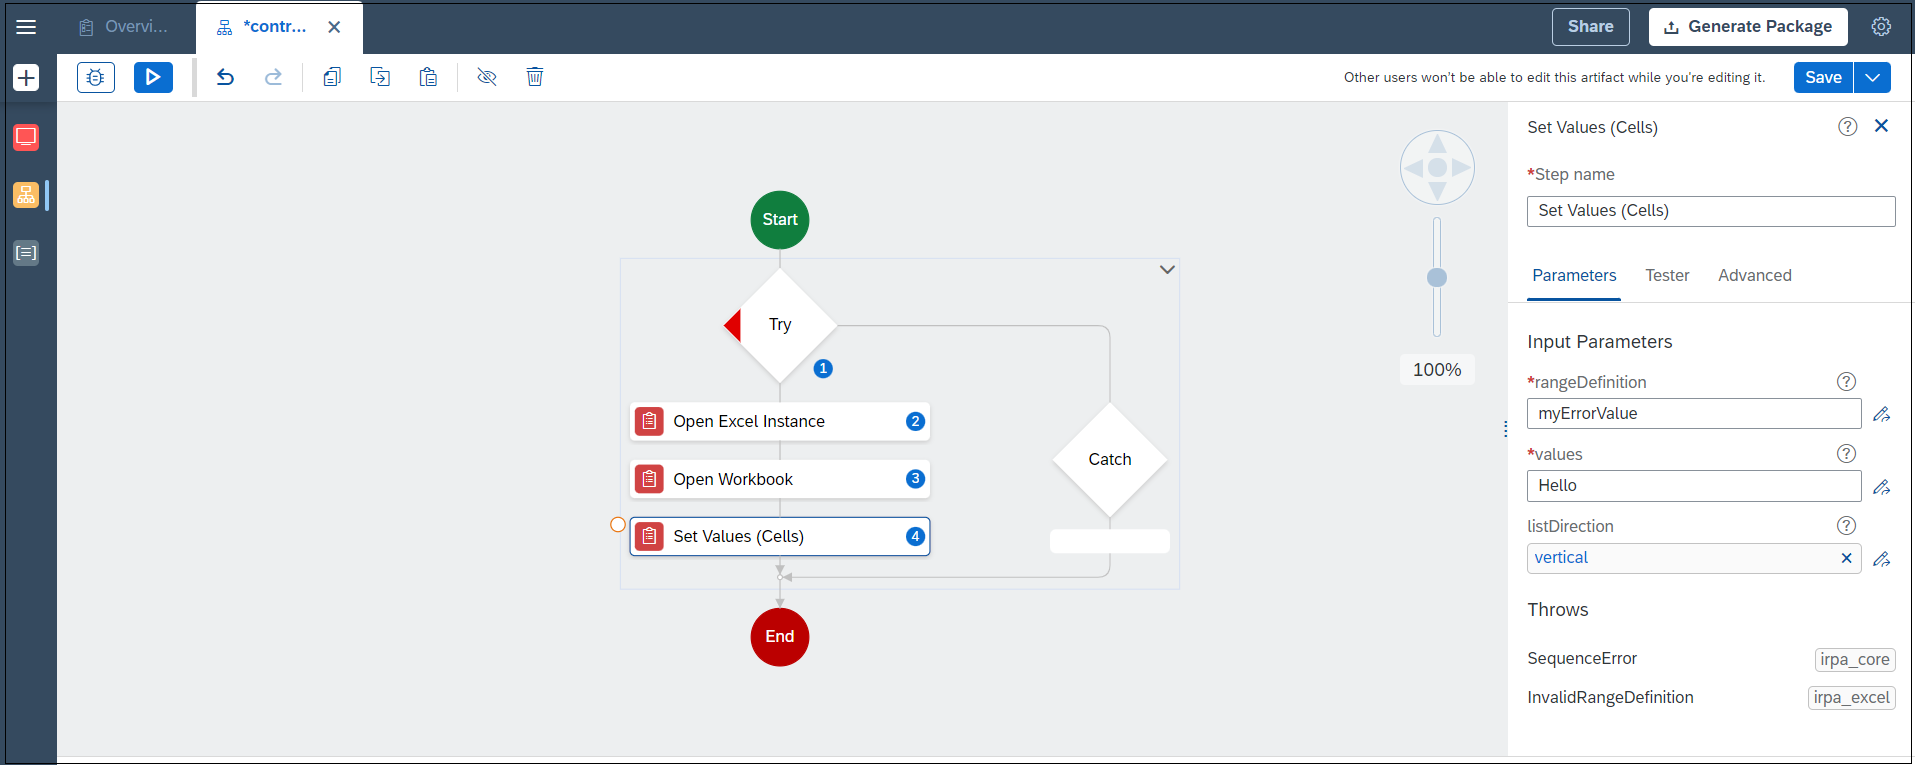The image size is (1915, 765).
Task: Click the Paste clipboard icon
Action: point(428,77)
